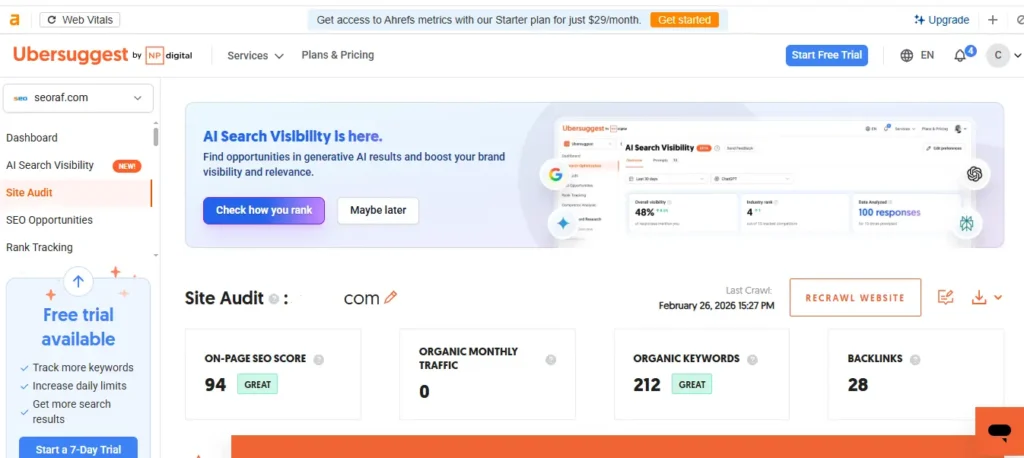Click Organic Monthly Traffic info icon
The height and width of the screenshot is (458, 1024).
coord(551,360)
